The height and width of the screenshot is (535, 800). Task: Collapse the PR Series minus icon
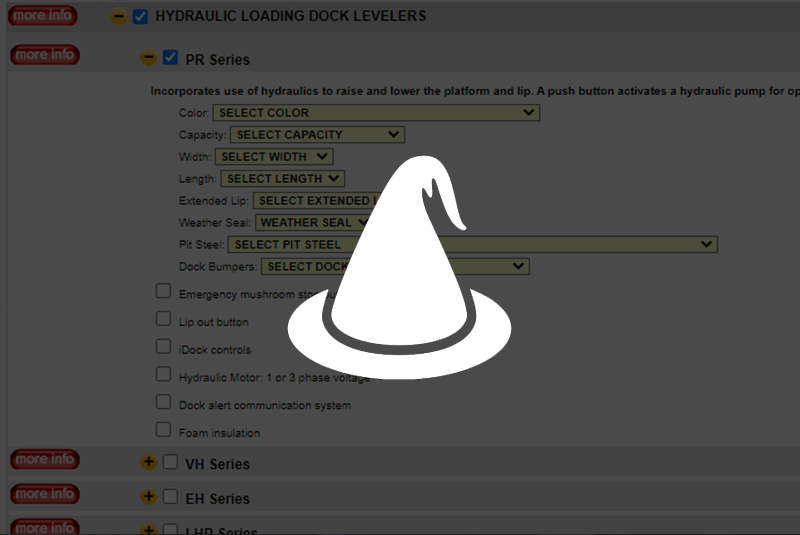pos(148,58)
